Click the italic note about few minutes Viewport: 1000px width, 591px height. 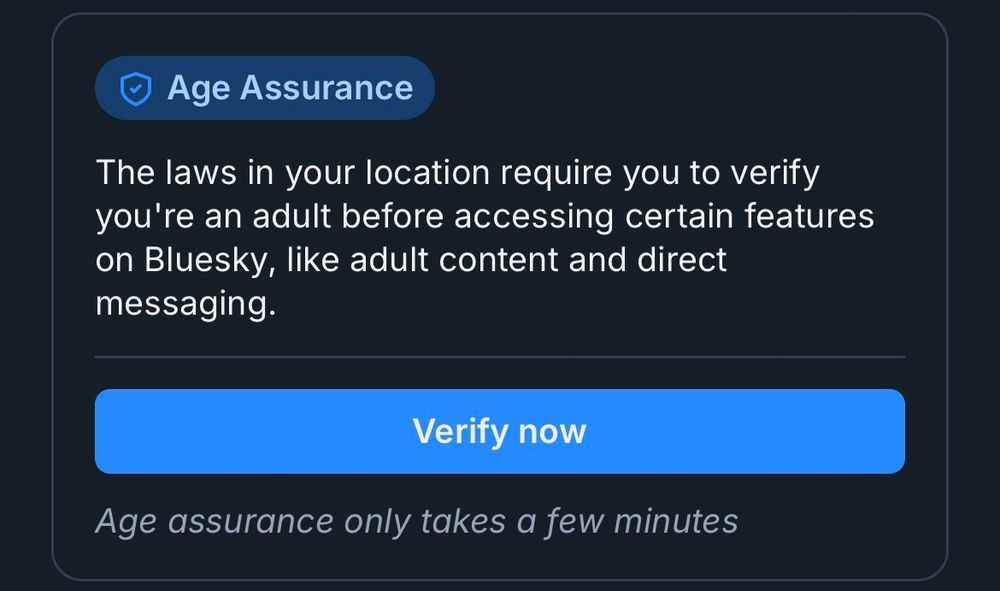[415, 520]
